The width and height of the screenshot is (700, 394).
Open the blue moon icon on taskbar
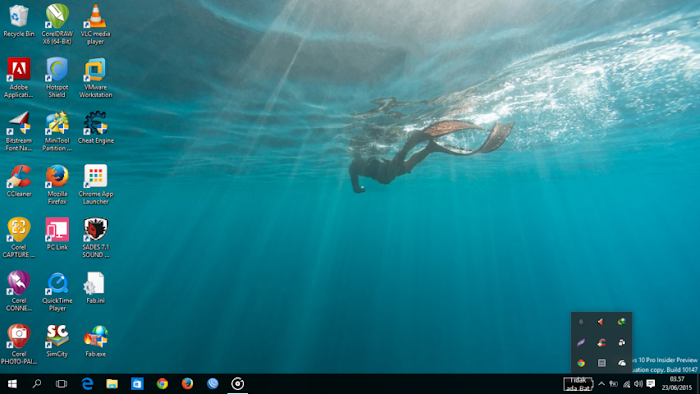point(212,384)
